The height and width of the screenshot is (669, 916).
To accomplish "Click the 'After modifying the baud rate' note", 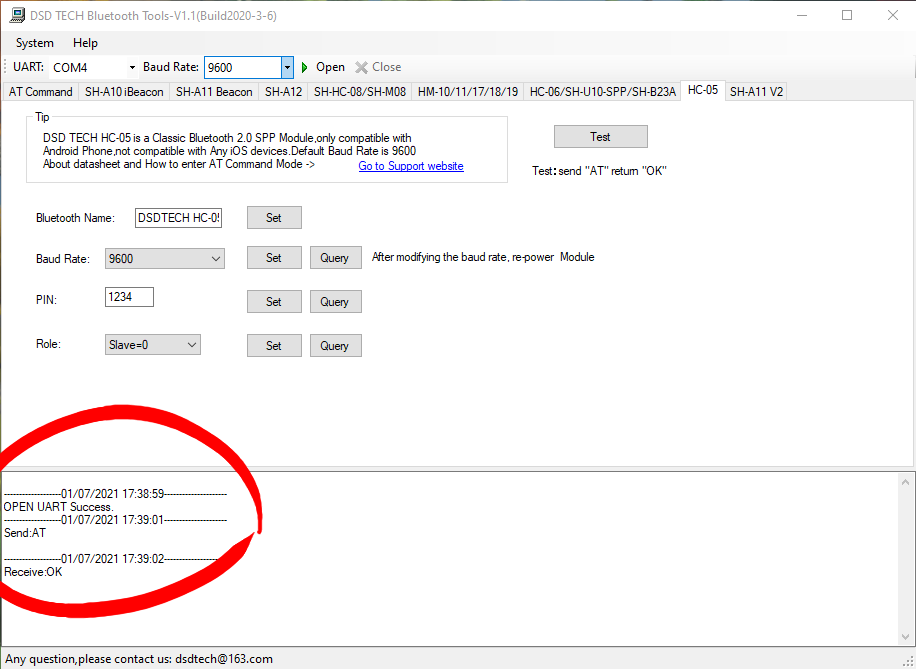I will (483, 257).
